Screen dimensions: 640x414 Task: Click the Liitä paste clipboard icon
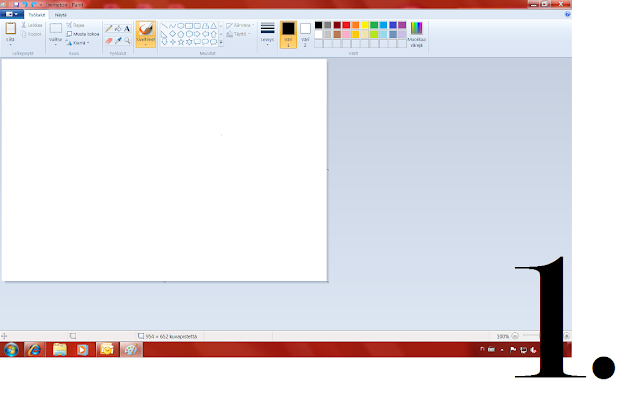coord(11,29)
